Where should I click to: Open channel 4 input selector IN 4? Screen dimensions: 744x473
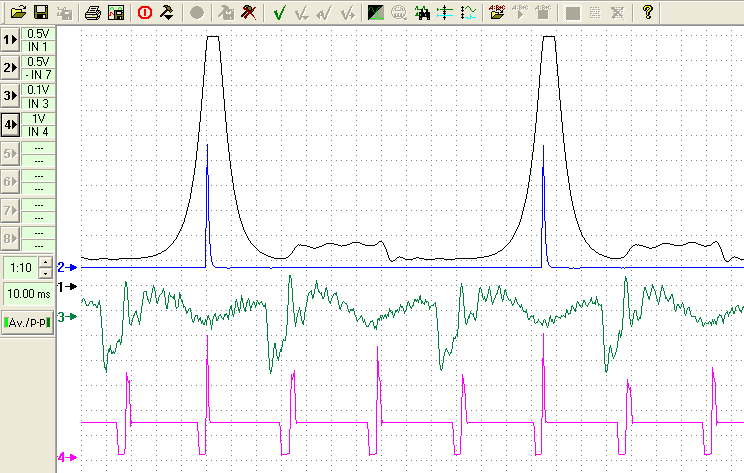[x=38, y=132]
